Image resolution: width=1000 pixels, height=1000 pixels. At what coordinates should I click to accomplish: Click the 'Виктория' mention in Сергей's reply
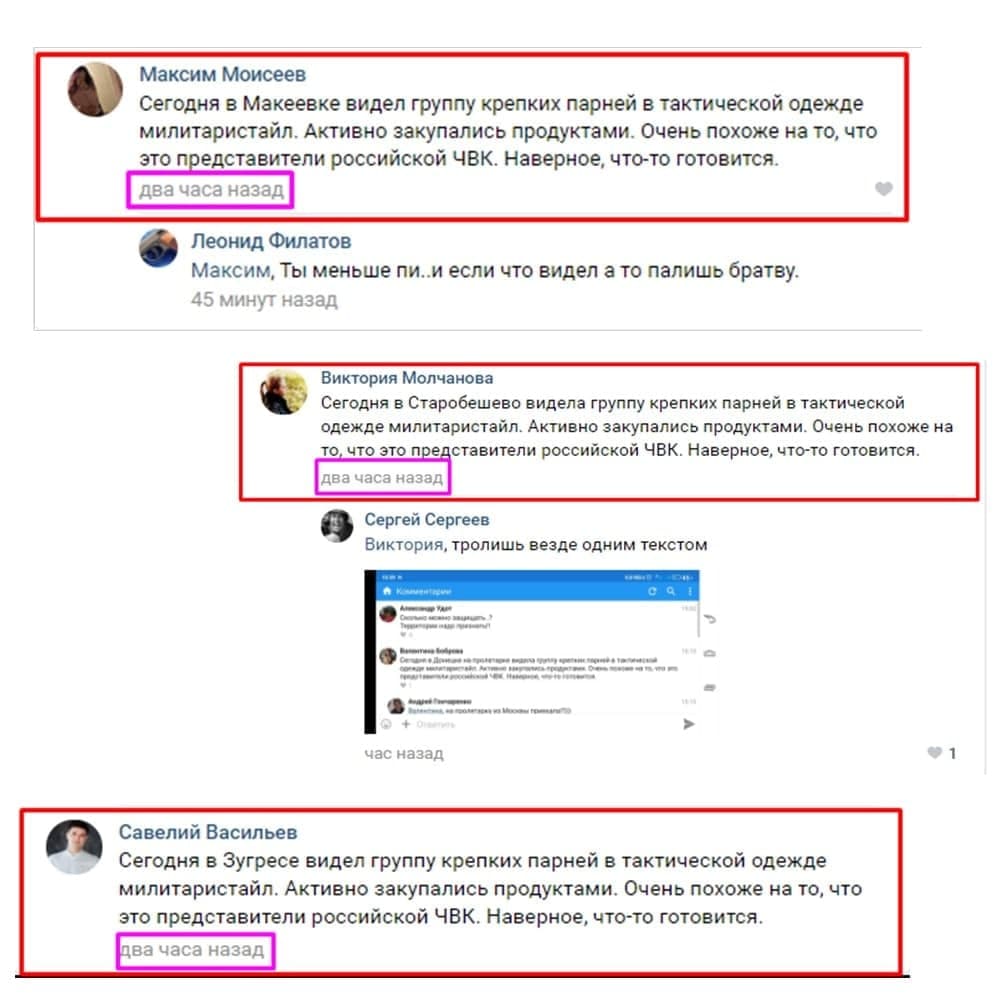tap(404, 545)
